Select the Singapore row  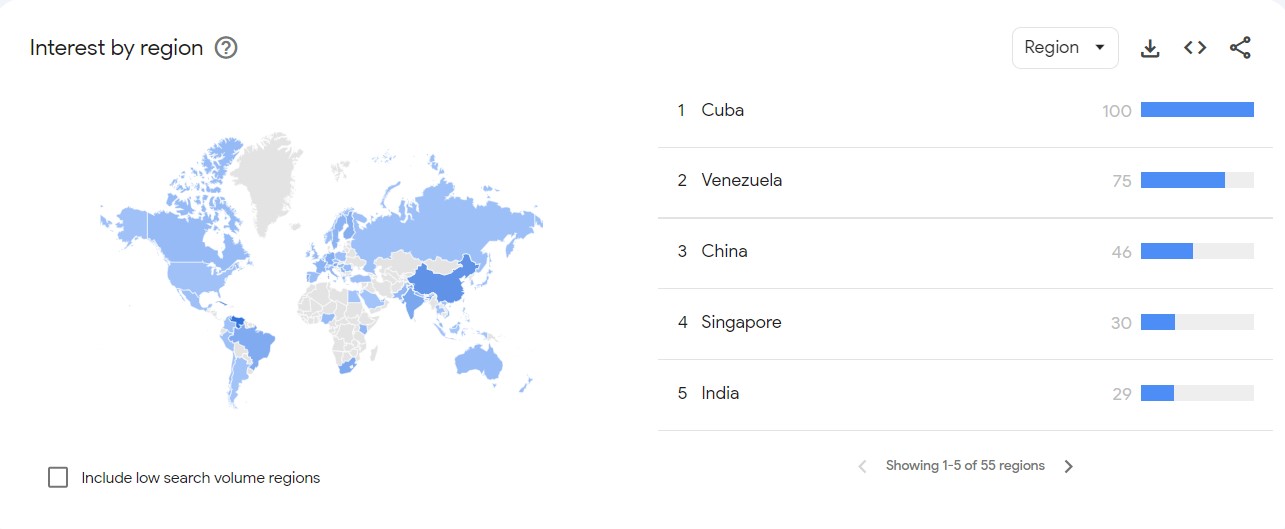point(741,323)
